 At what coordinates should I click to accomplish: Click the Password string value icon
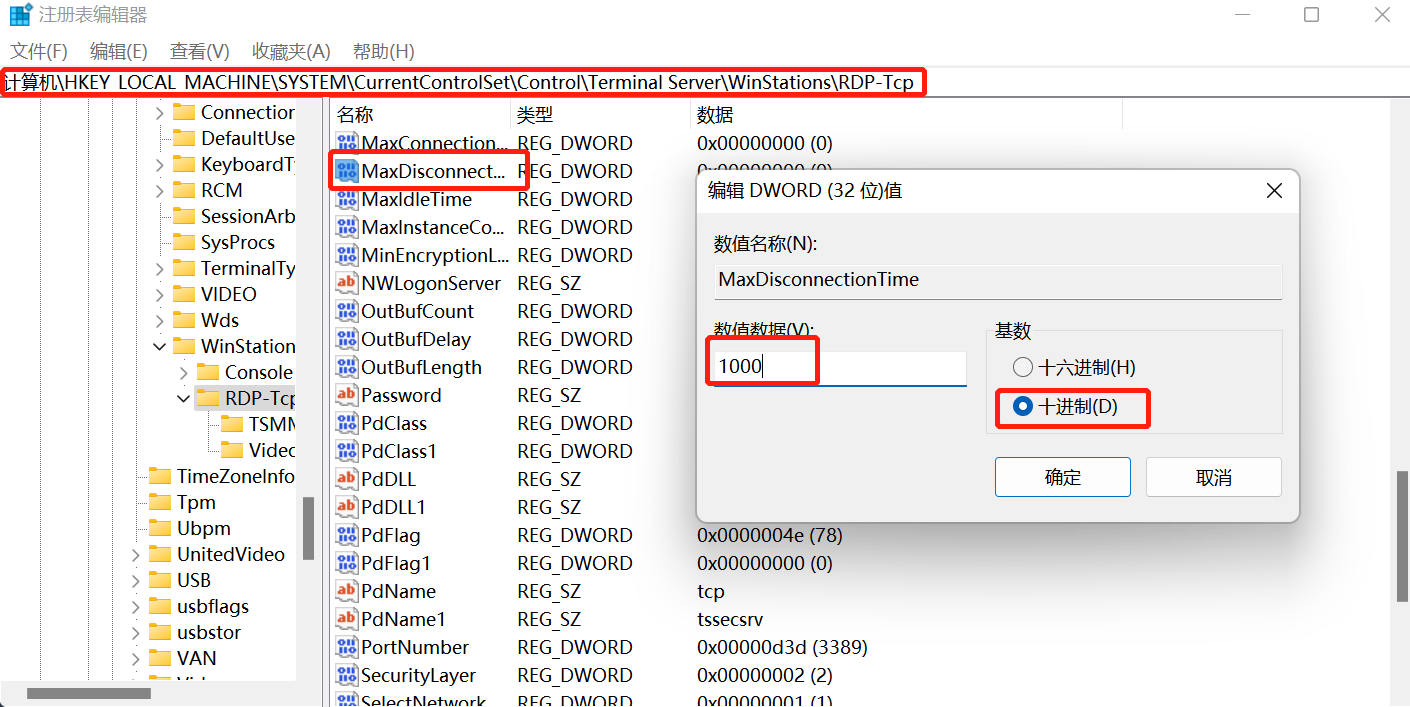346,395
